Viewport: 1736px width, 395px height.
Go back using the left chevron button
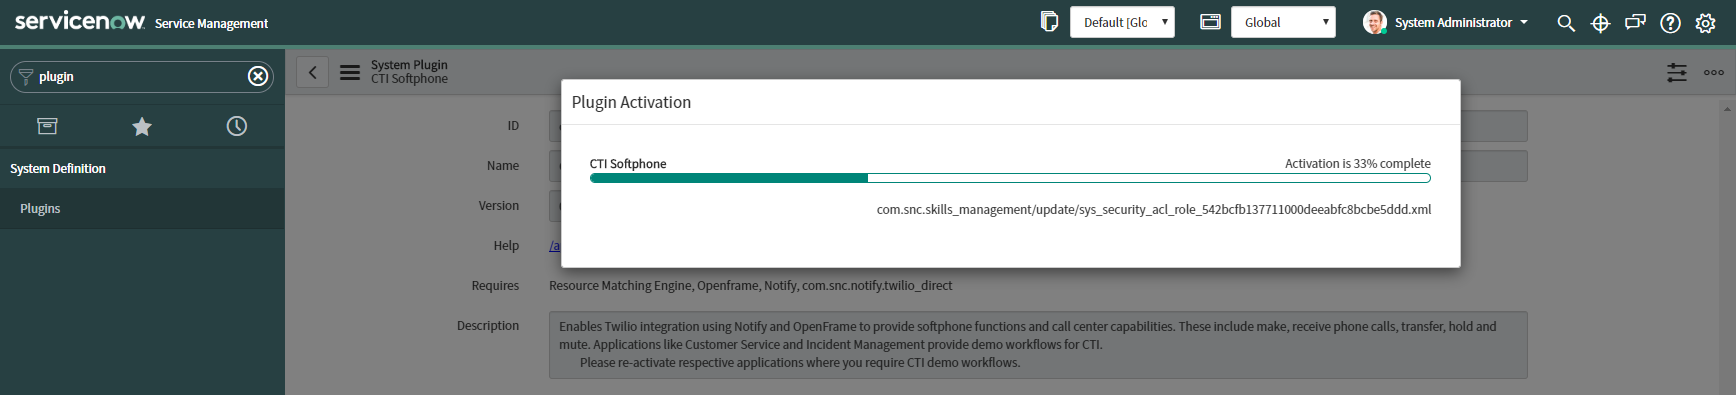313,72
